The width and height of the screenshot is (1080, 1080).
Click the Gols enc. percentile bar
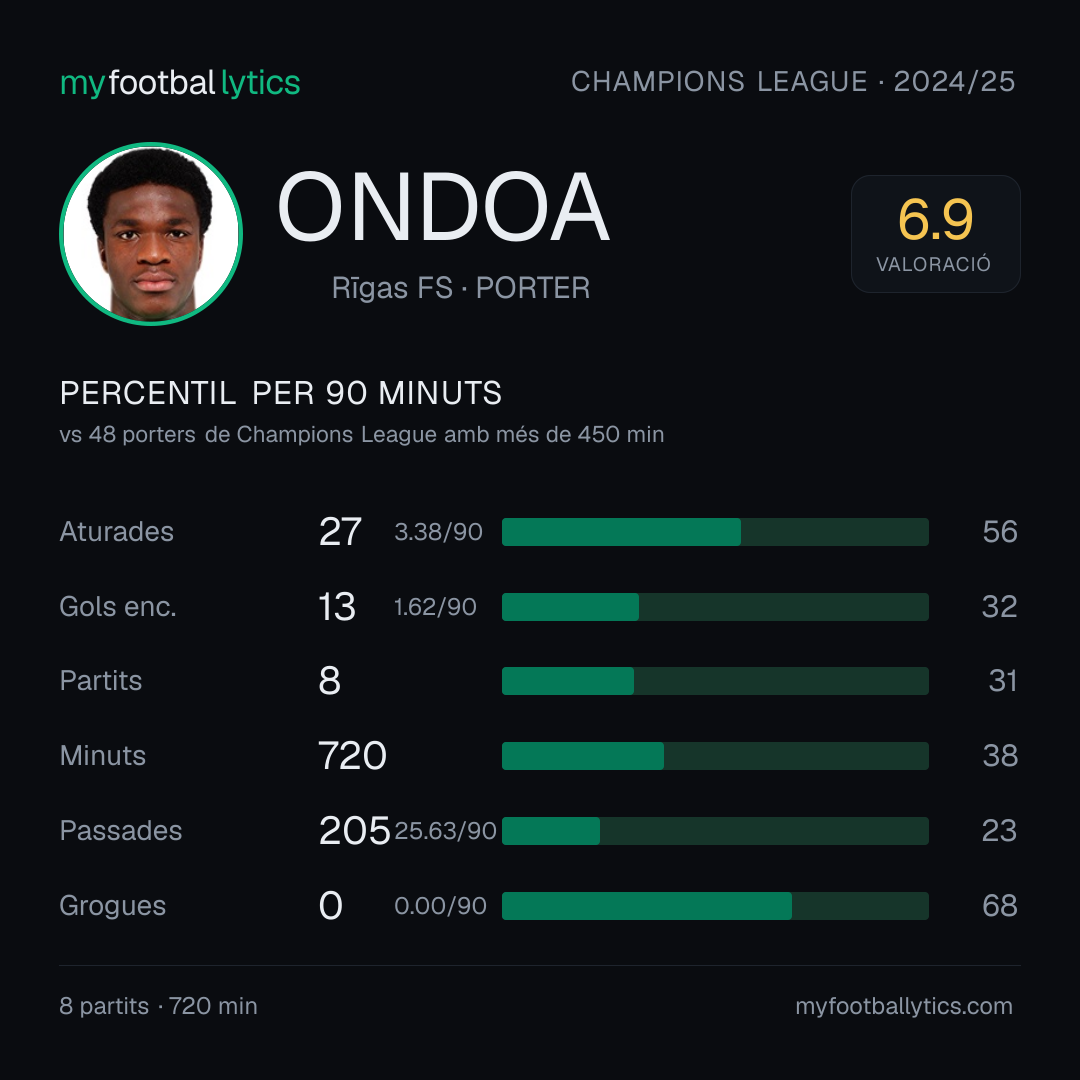coord(715,607)
